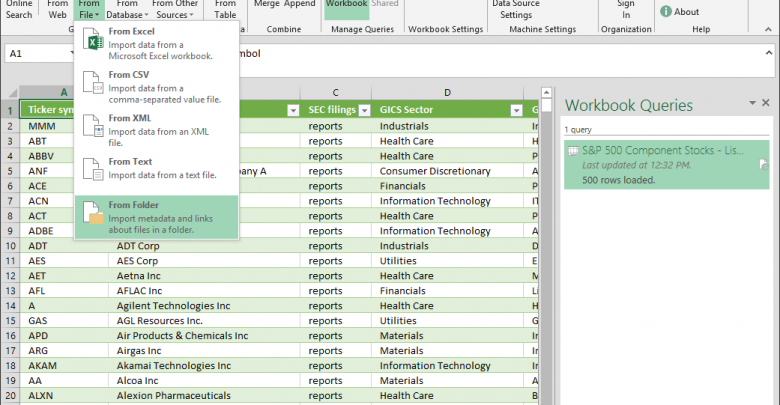The image size is (780, 405).
Task: Click the folder icon in menu
Action: click(x=93, y=212)
